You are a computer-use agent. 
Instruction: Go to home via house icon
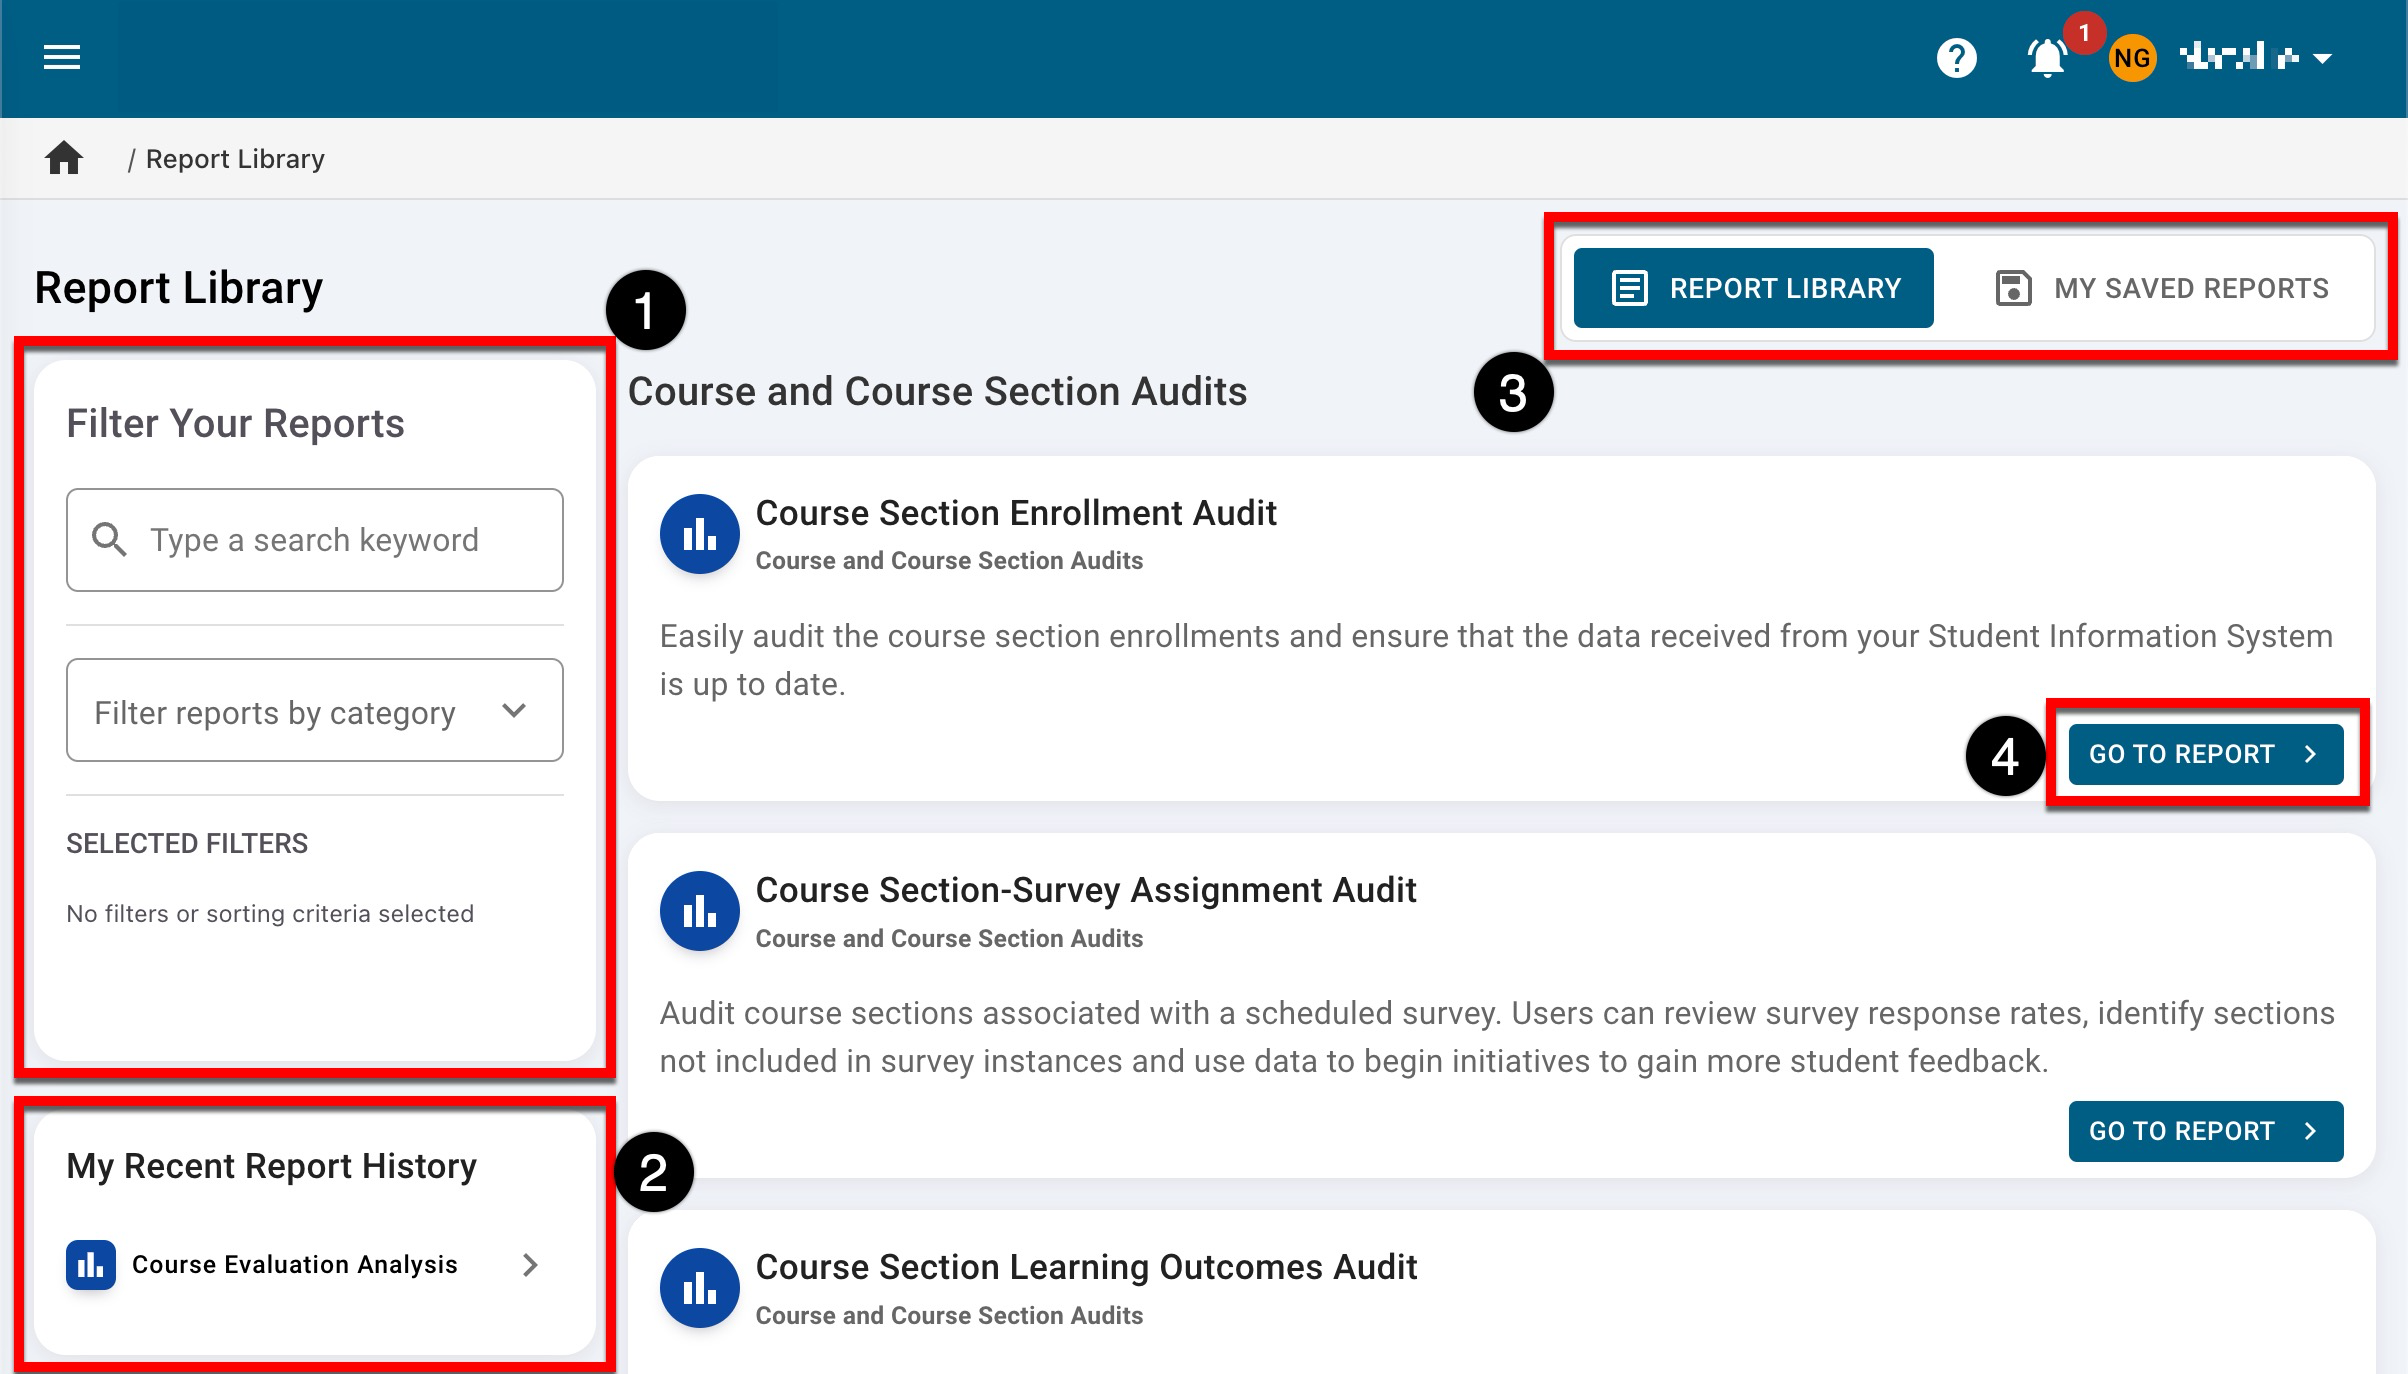point(64,158)
